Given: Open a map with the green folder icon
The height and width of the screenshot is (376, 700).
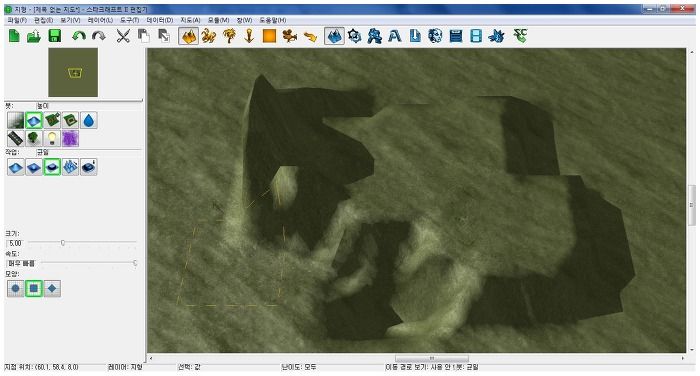Looking at the screenshot, I should coord(34,36).
